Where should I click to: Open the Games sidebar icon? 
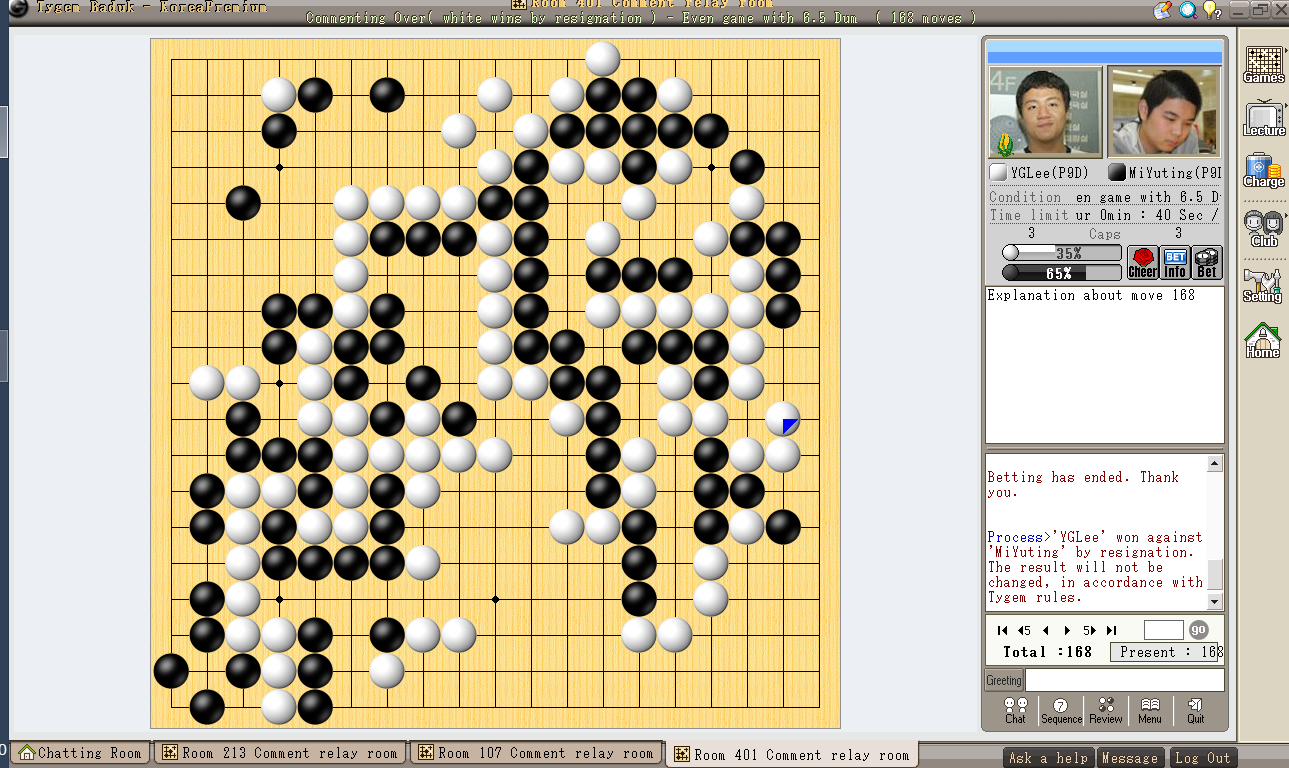pyautogui.click(x=1264, y=64)
